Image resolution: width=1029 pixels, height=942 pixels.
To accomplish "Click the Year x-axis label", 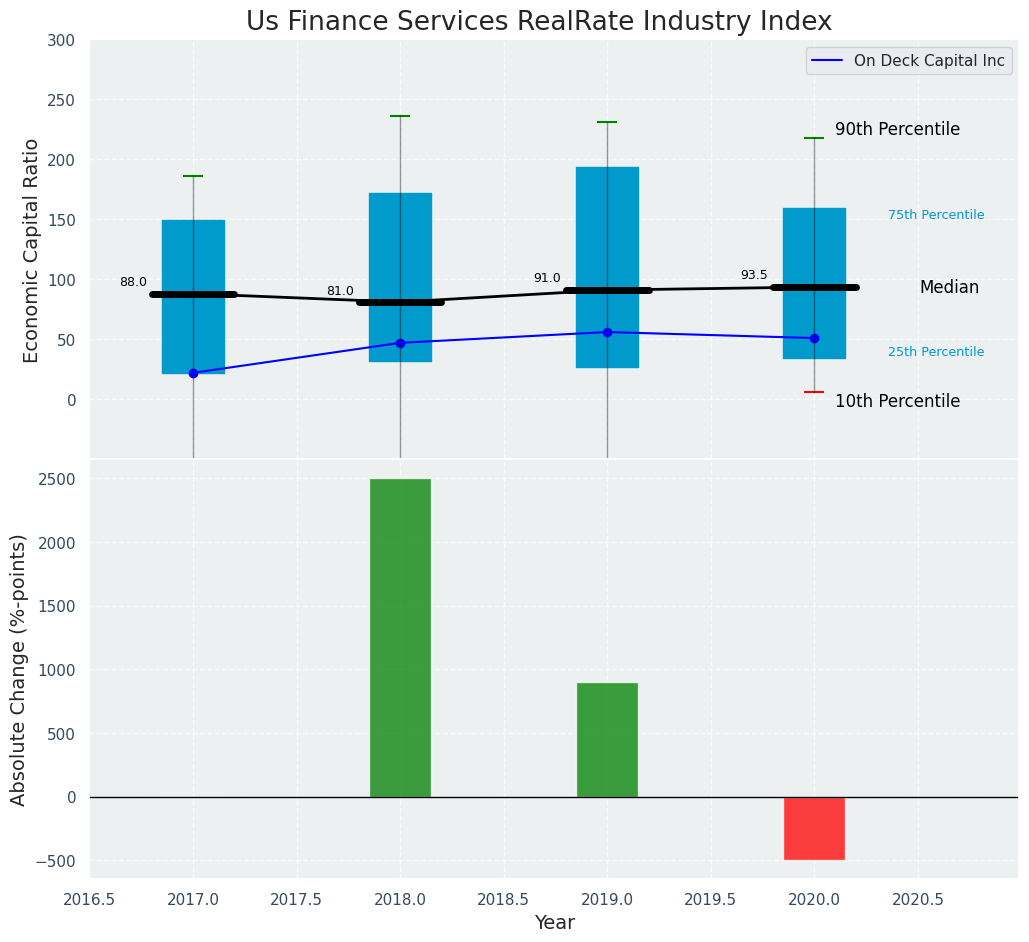I will coord(554,923).
